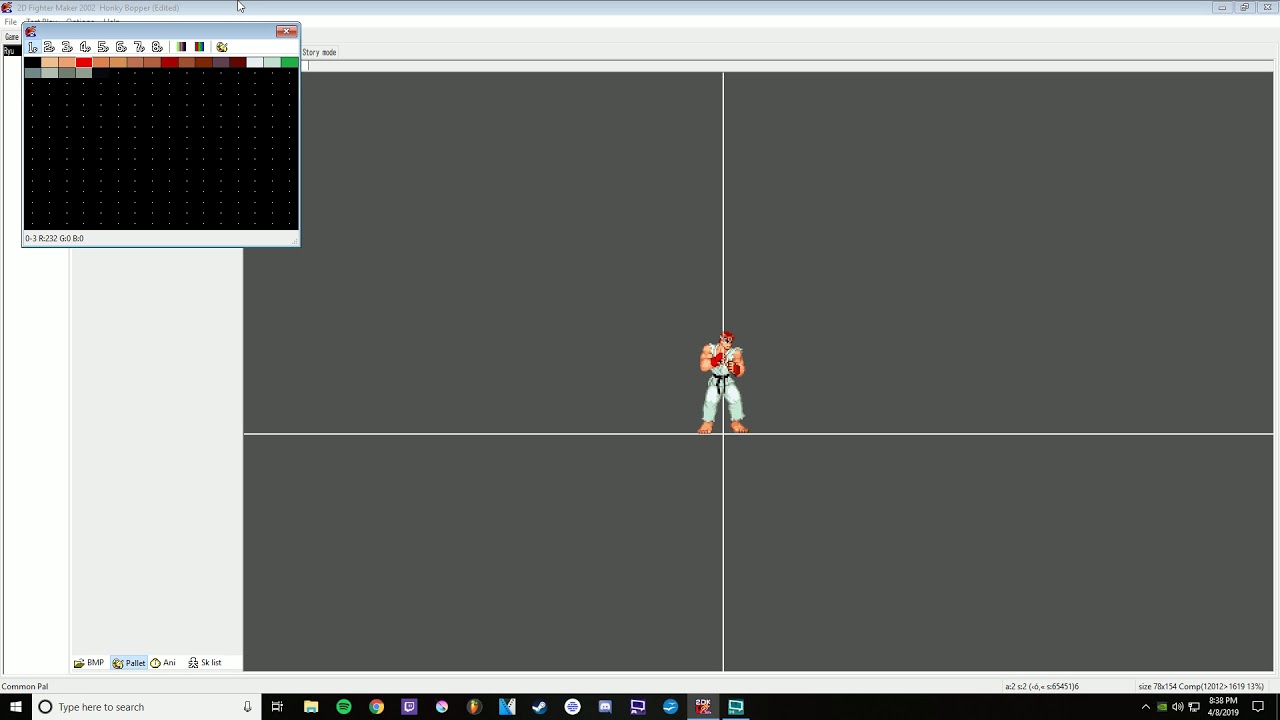
Task: Close the palette window
Action: point(287,31)
